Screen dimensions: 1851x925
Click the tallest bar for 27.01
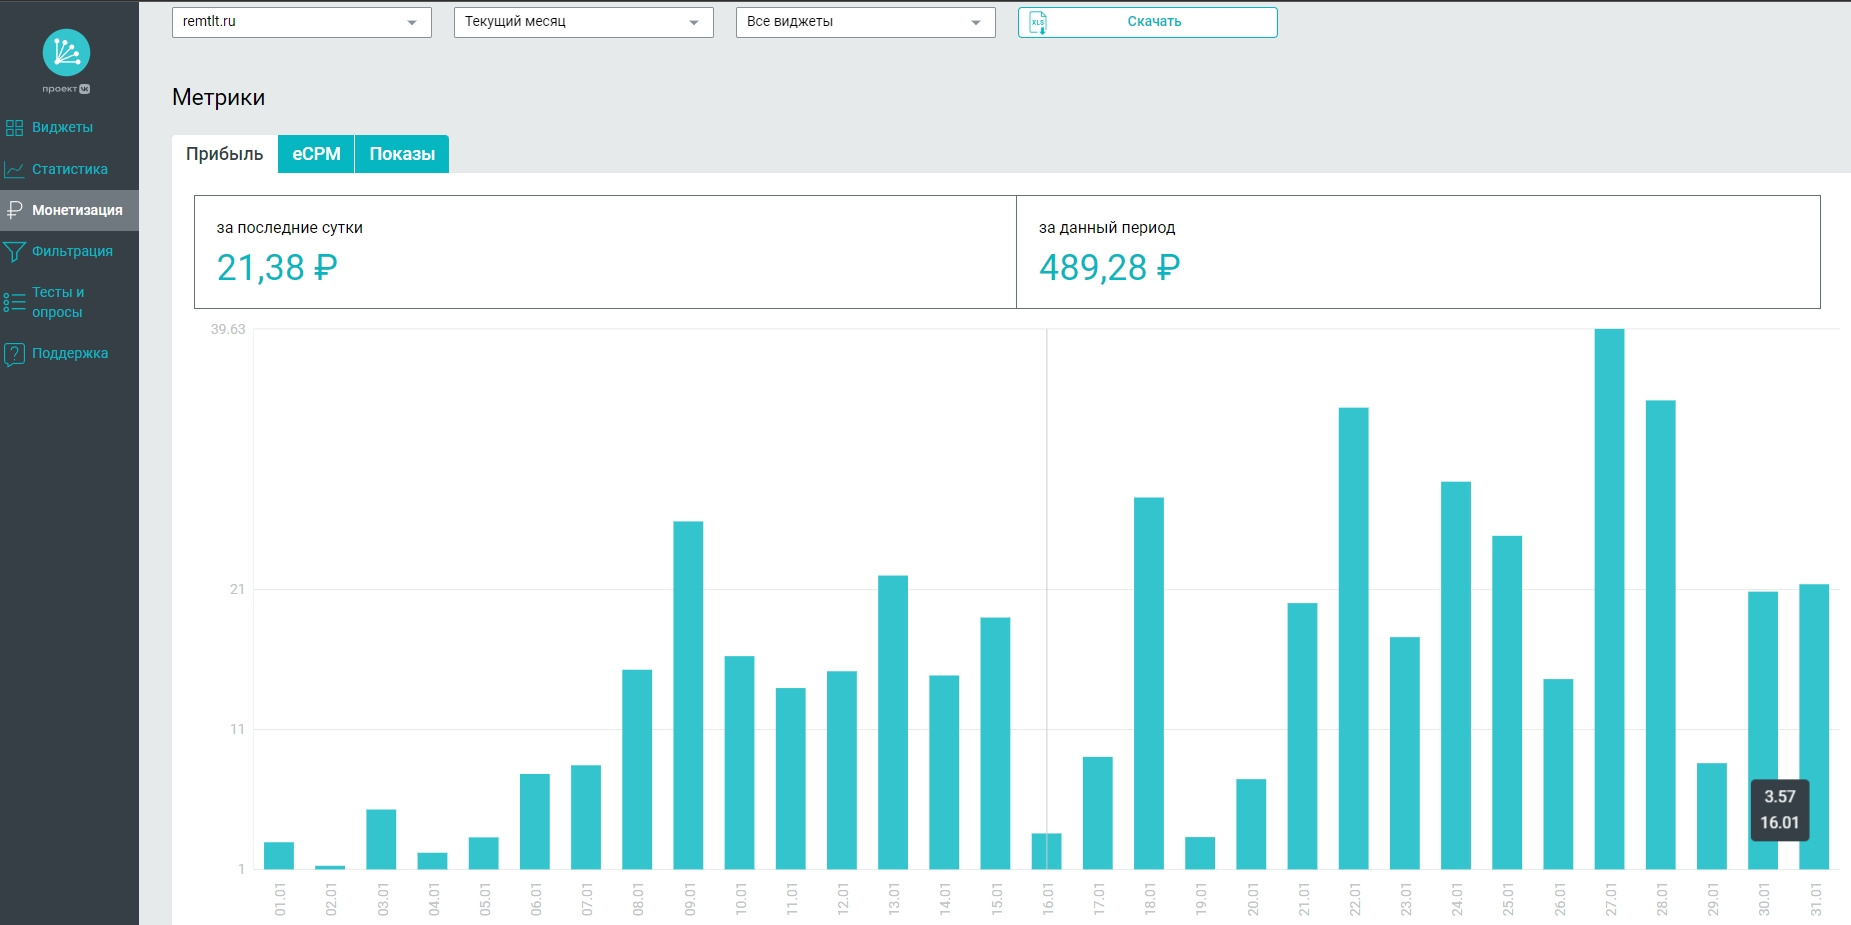(x=1609, y=600)
